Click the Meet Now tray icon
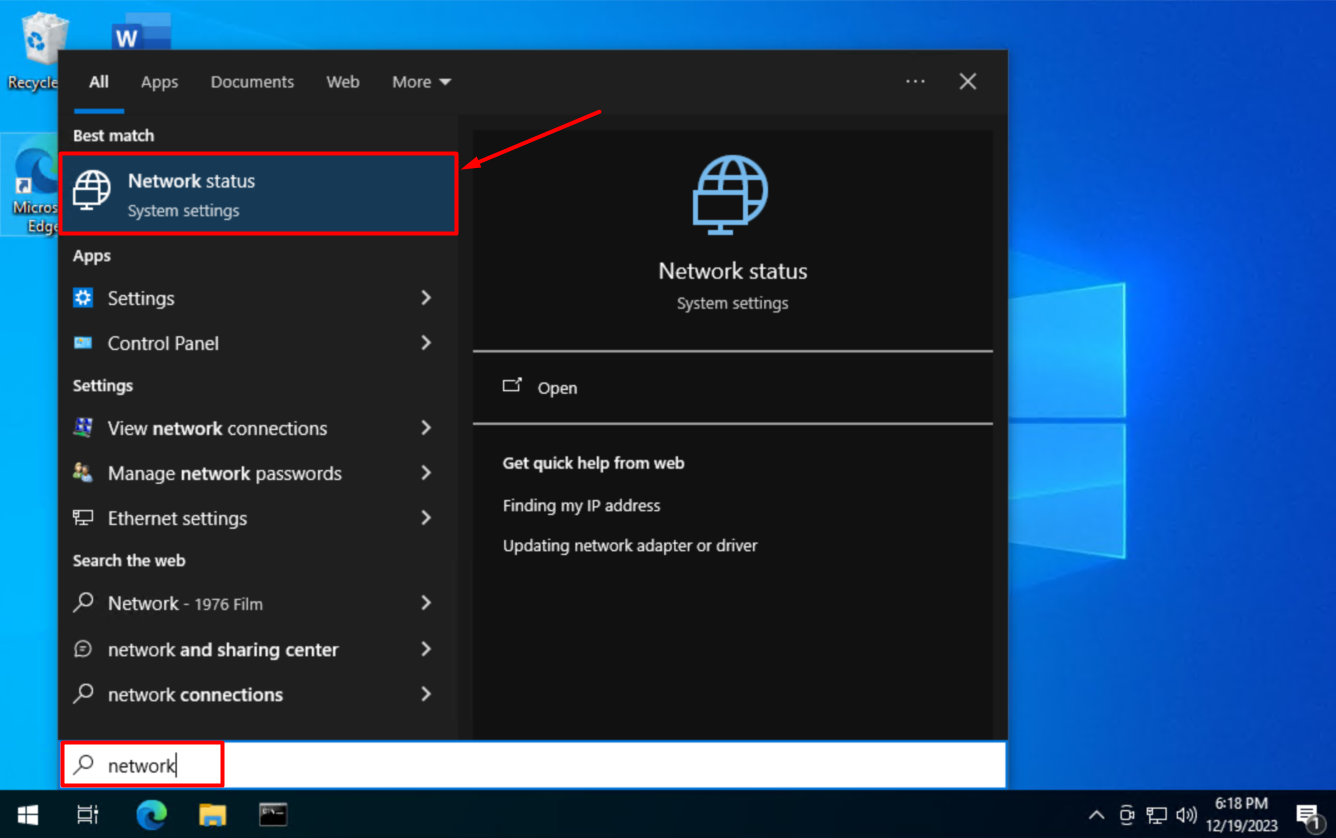 [1127, 815]
